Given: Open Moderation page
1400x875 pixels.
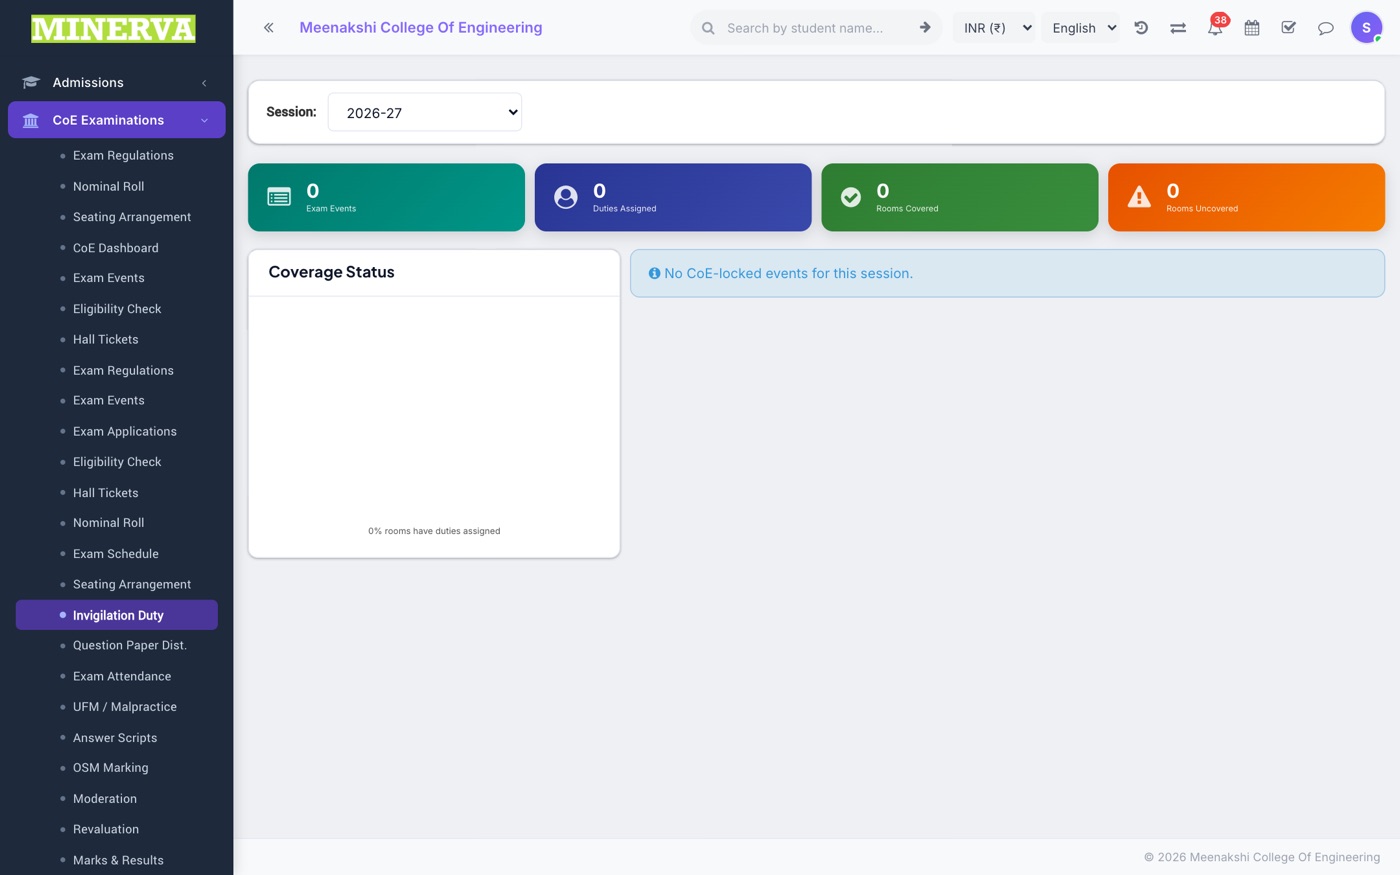Looking at the screenshot, I should pos(105,799).
